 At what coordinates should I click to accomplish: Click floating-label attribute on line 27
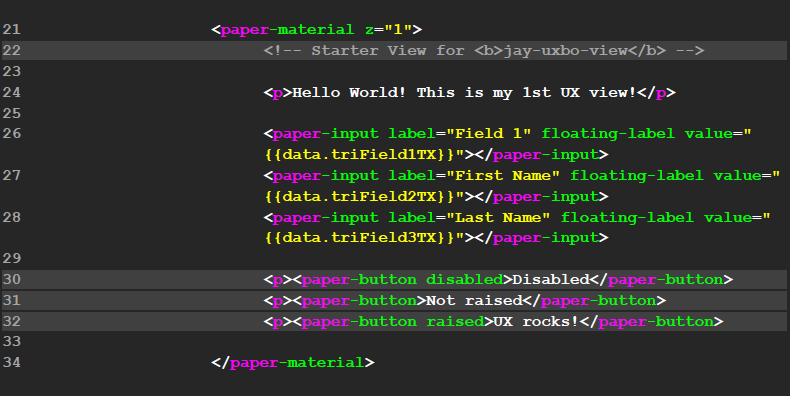(x=637, y=176)
